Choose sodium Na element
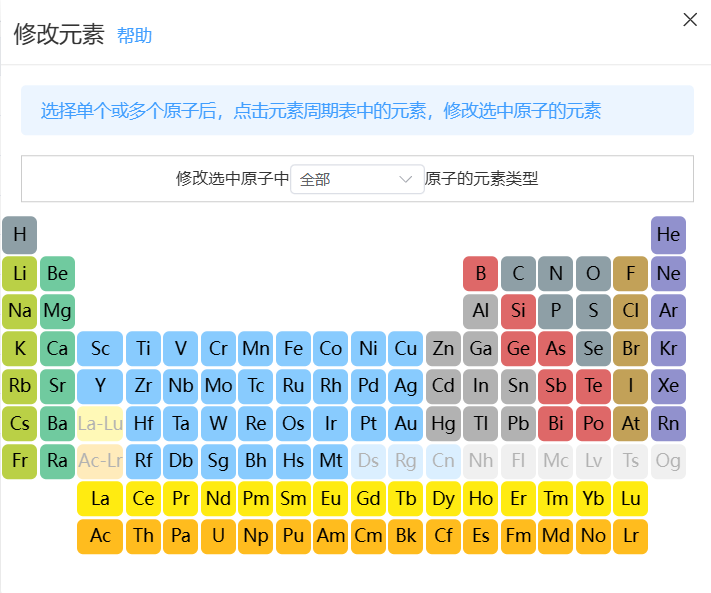Image resolution: width=711 pixels, height=593 pixels. (x=19, y=311)
